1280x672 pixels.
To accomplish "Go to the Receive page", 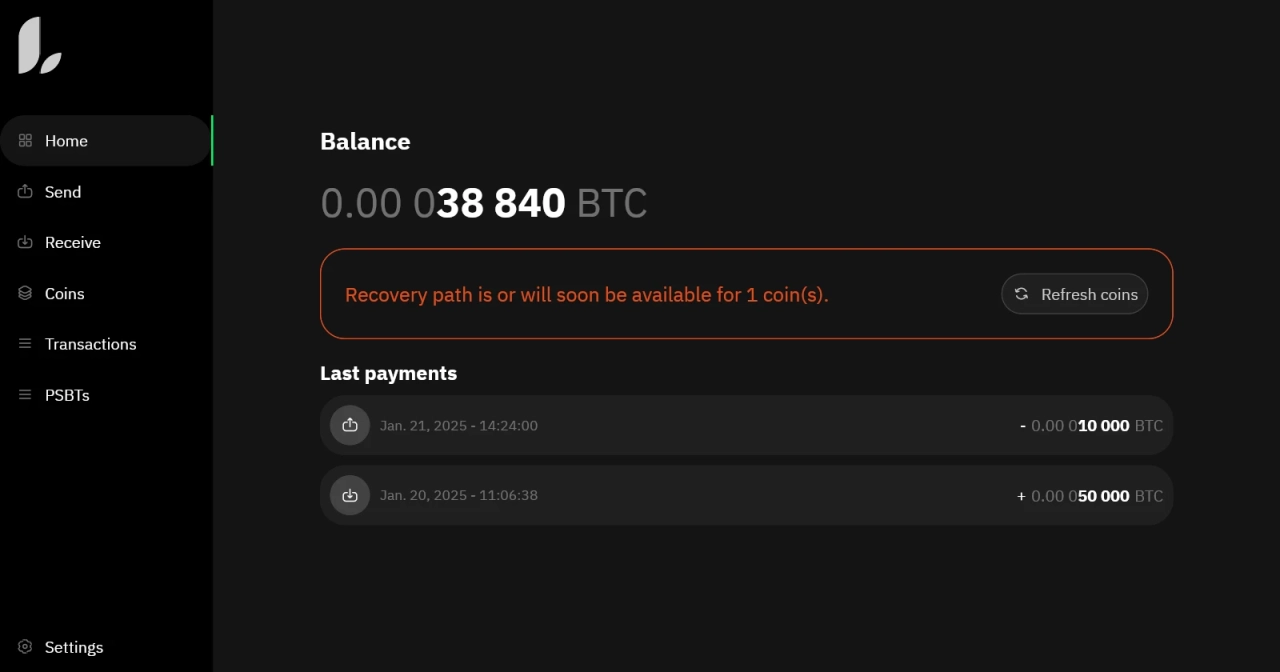I will click(73, 243).
